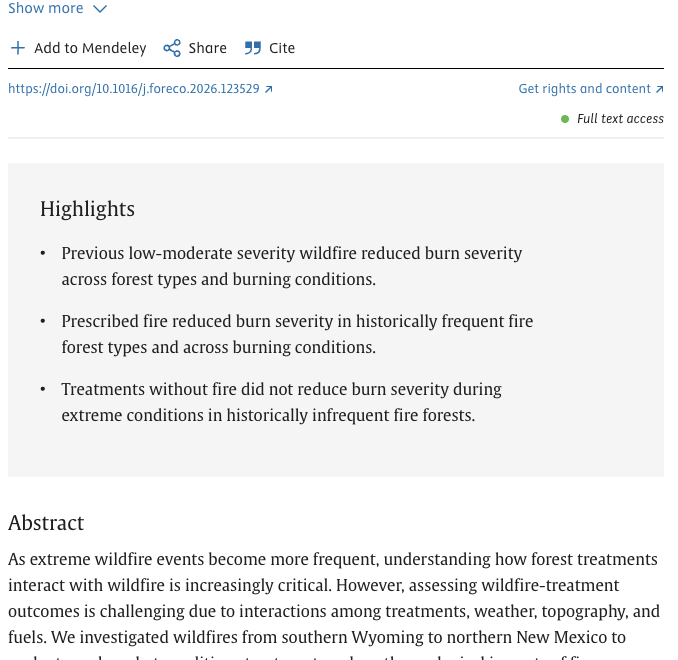Click the quotation mark Cite icon
Image resolution: width=678 pixels, height=660 pixels.
point(253,48)
